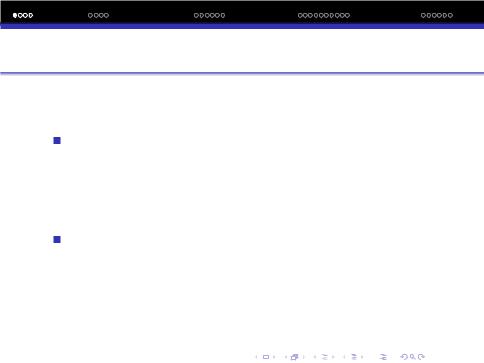484x363 pixels.
Task: Click the stacked frame navigation icon
Action: click(x=294, y=357)
